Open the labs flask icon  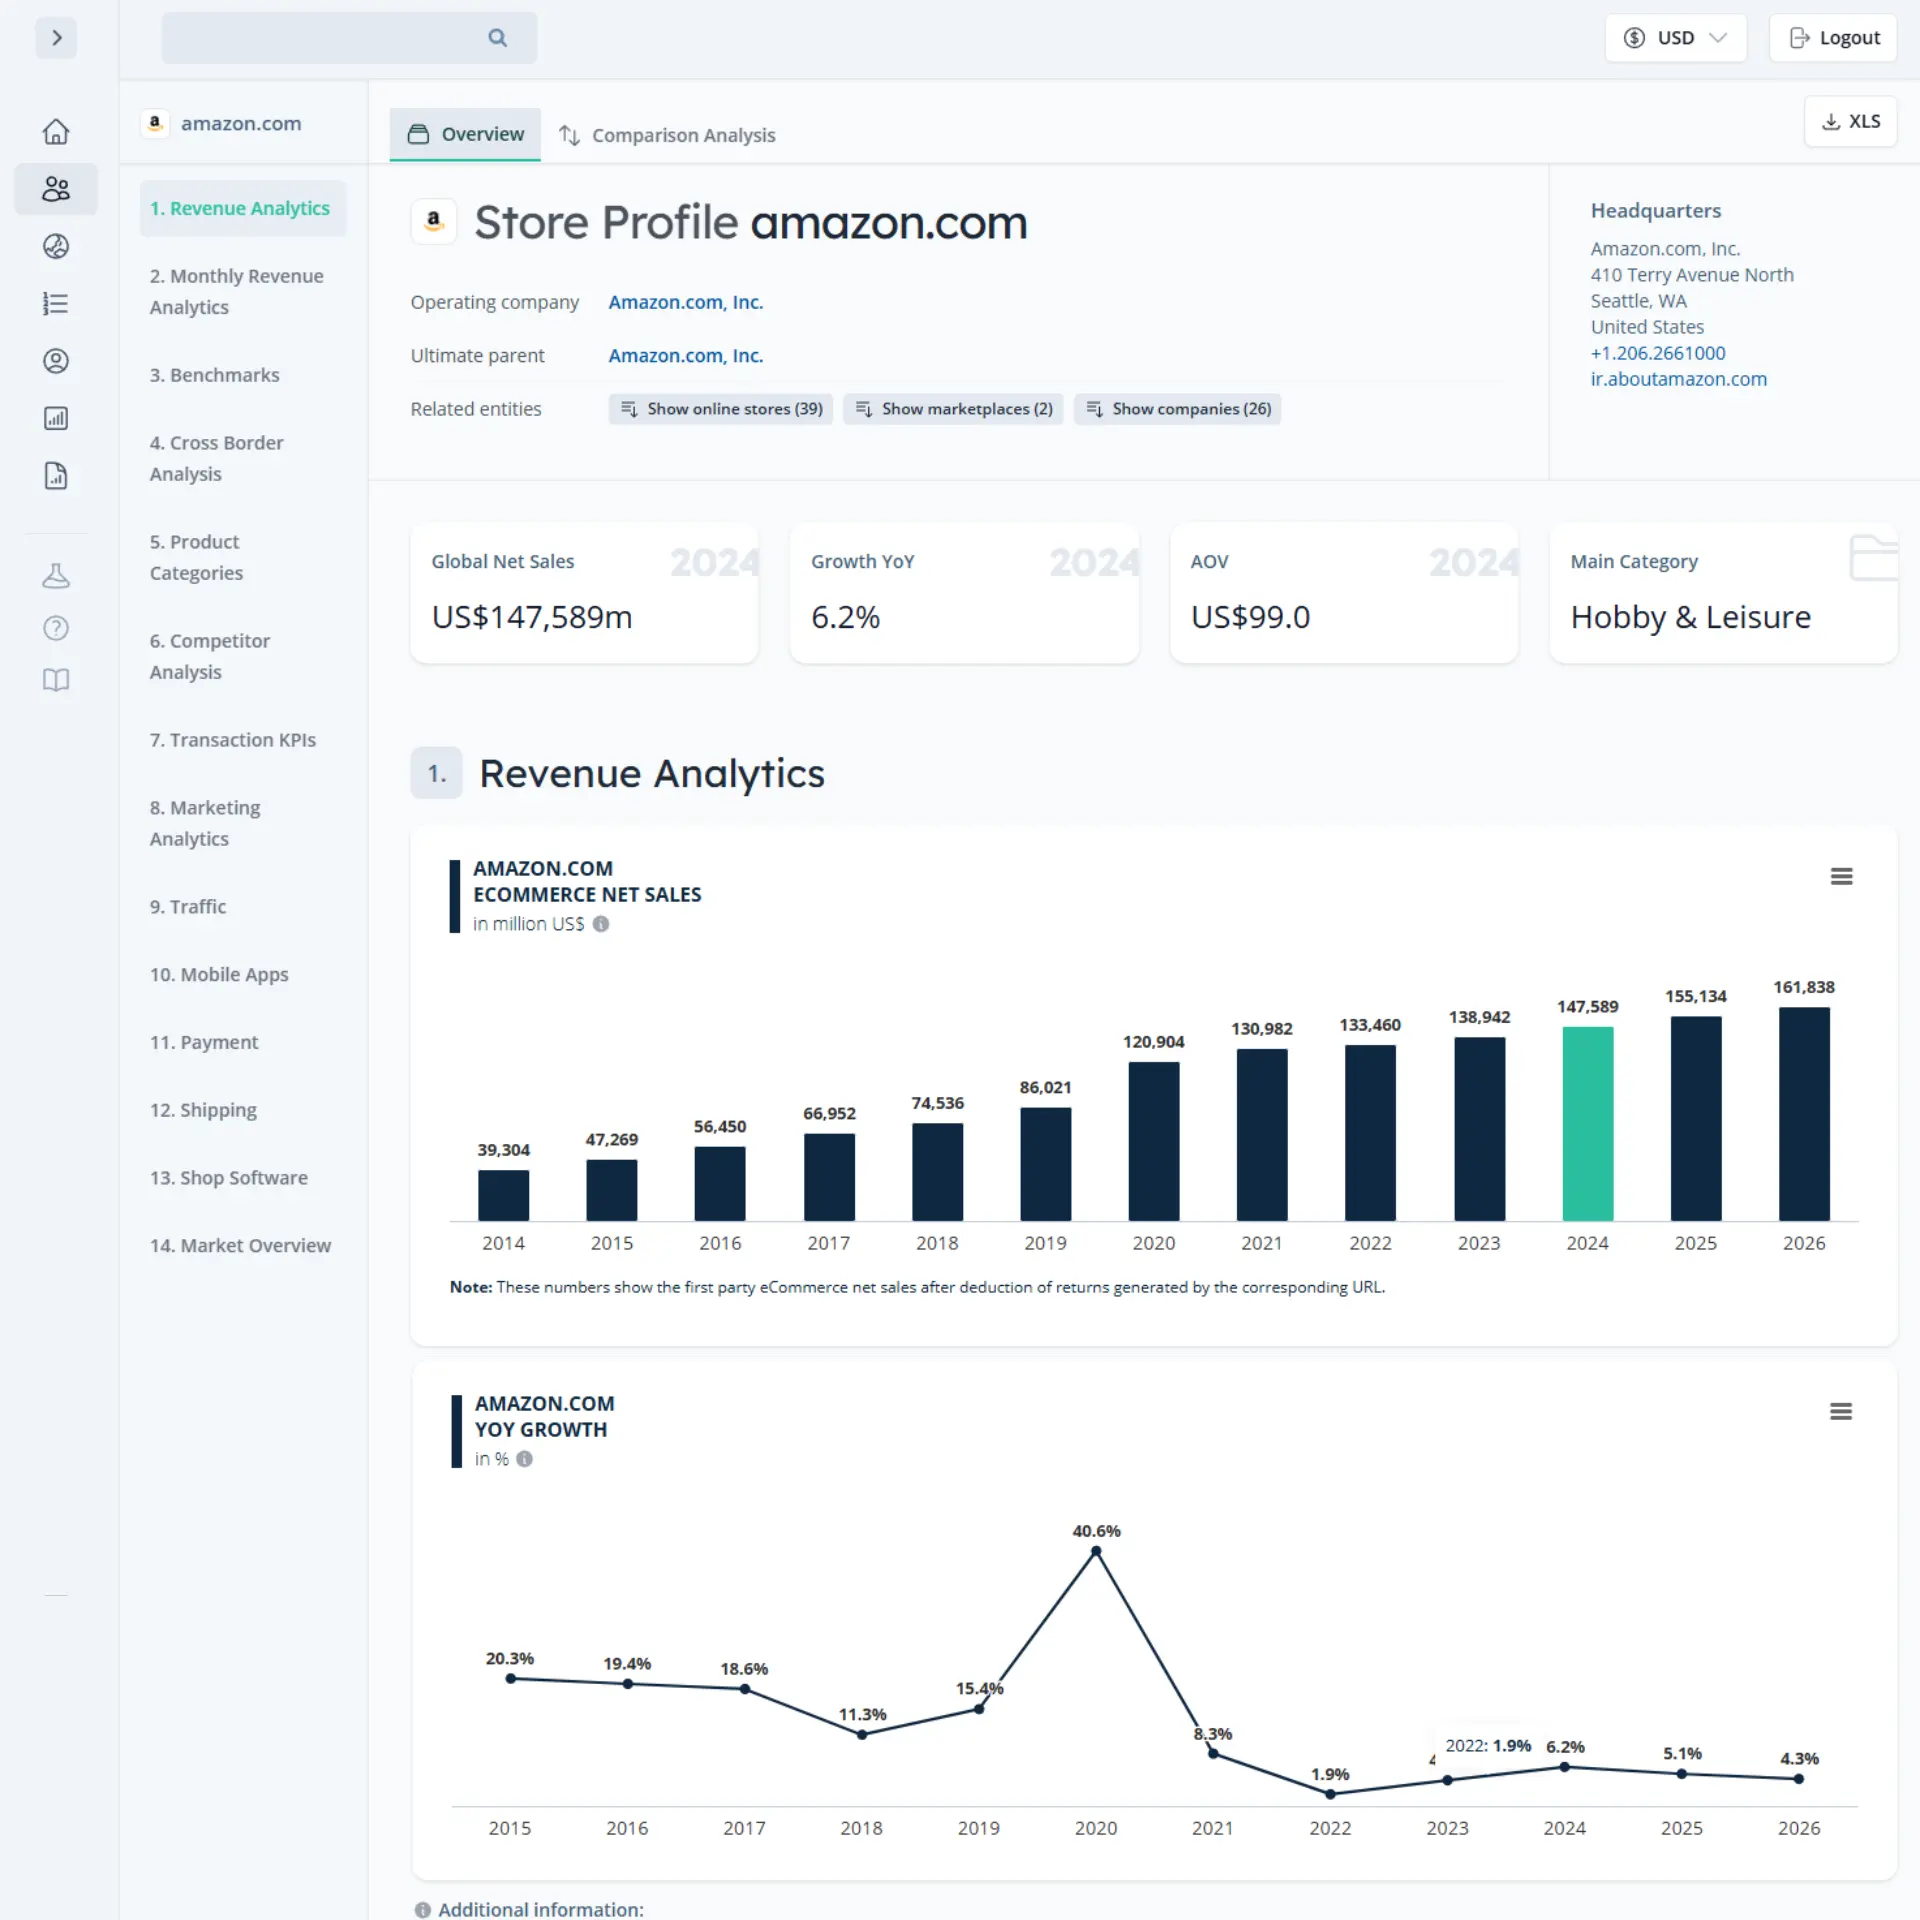(56, 575)
